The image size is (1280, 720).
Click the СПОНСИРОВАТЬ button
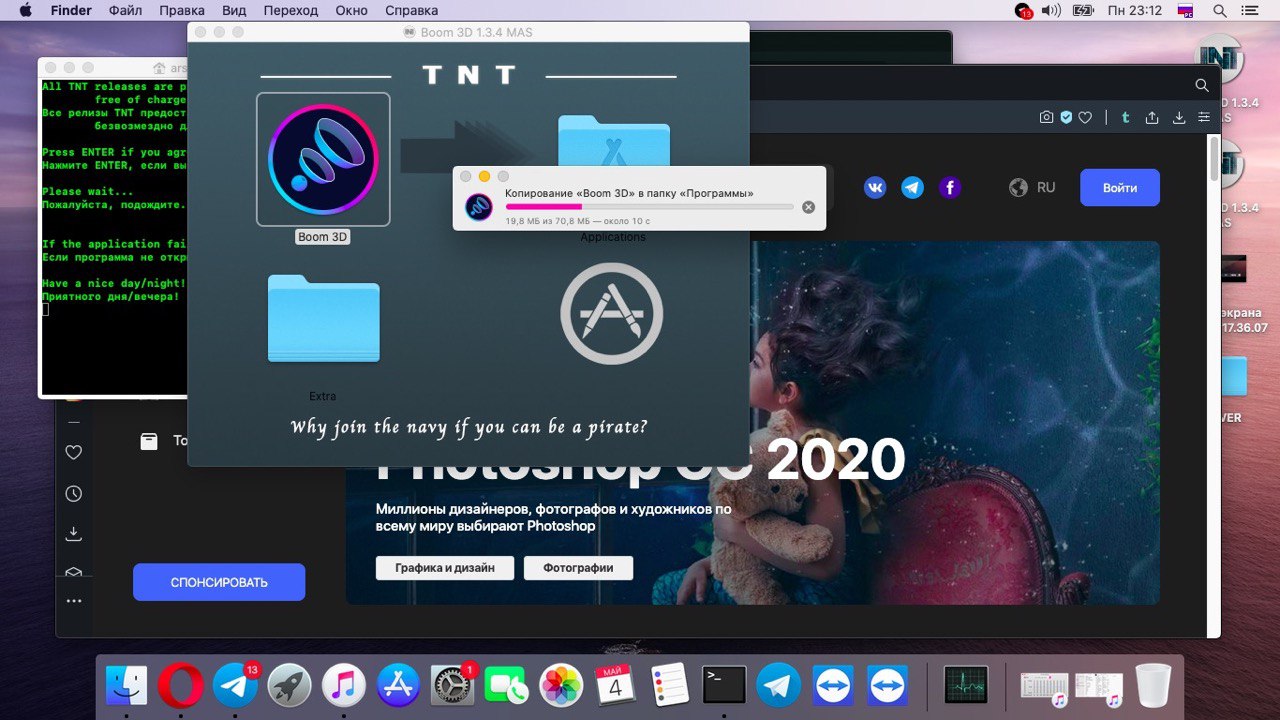click(x=219, y=582)
